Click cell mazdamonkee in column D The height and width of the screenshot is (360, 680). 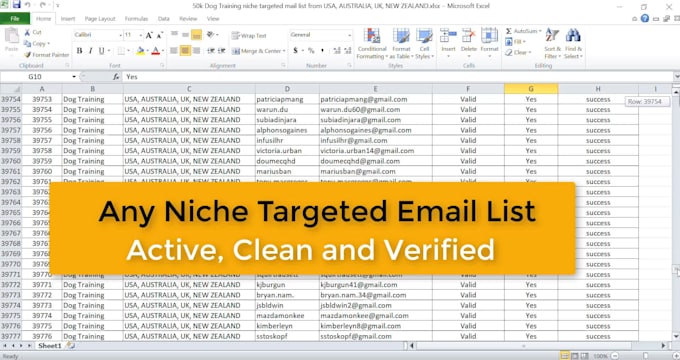(x=287, y=315)
